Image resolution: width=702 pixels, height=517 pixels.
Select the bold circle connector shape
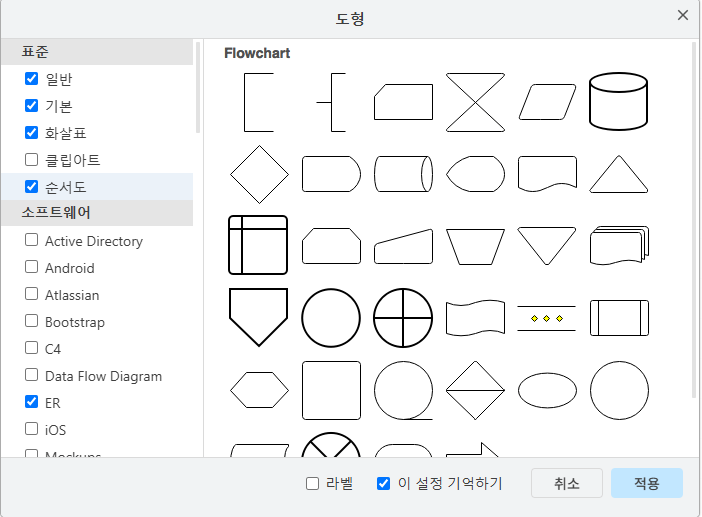331,318
